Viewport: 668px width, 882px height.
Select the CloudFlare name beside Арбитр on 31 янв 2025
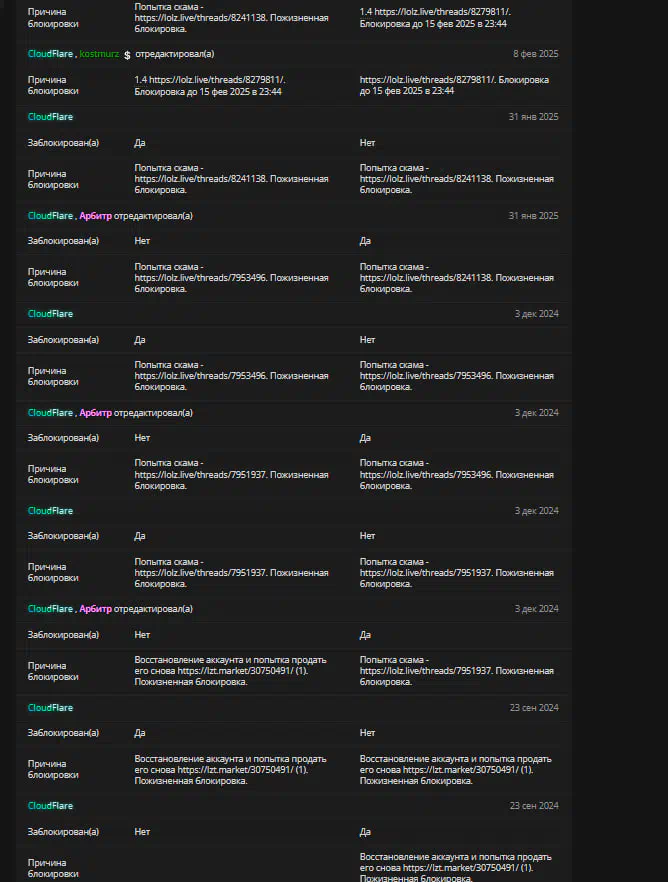[50, 216]
